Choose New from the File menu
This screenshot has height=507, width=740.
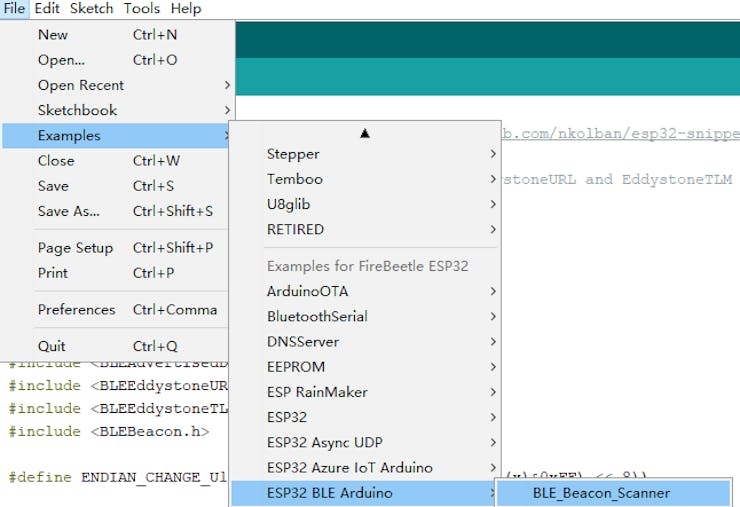click(117, 35)
